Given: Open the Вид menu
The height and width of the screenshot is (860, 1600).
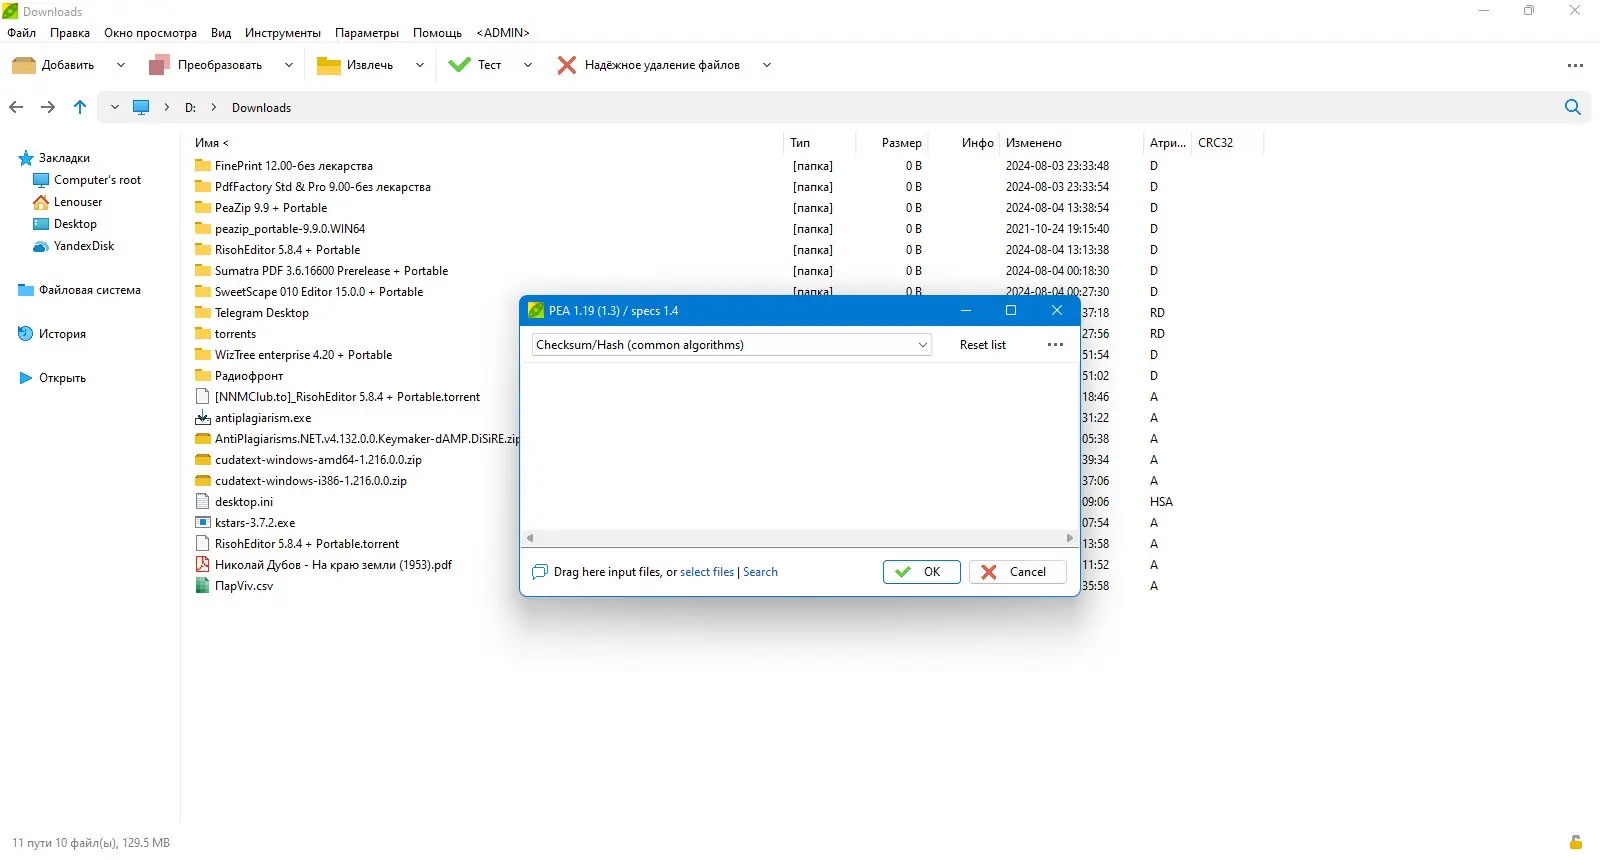Looking at the screenshot, I should tap(221, 33).
